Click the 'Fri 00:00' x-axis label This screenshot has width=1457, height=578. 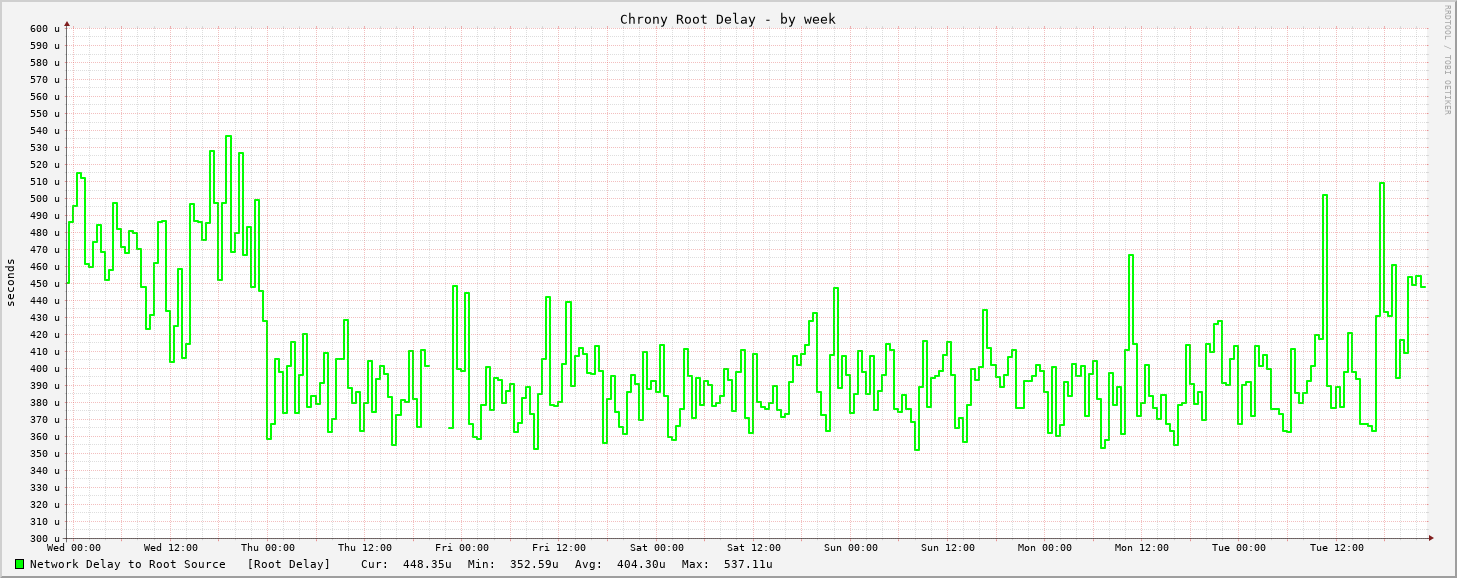pyautogui.click(x=462, y=548)
